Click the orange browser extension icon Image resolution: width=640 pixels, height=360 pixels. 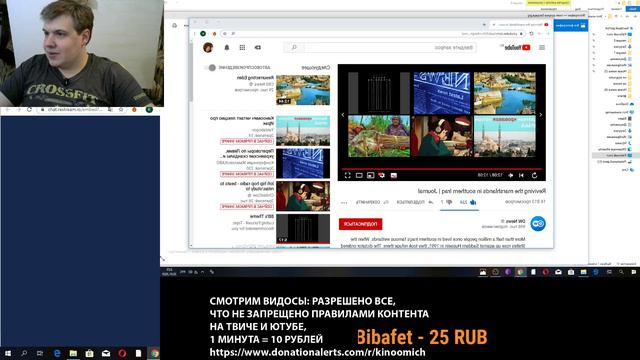point(215,34)
